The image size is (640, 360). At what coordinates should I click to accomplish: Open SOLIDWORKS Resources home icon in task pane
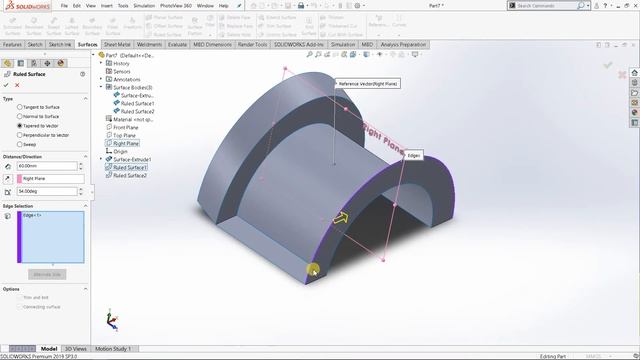(x=635, y=73)
